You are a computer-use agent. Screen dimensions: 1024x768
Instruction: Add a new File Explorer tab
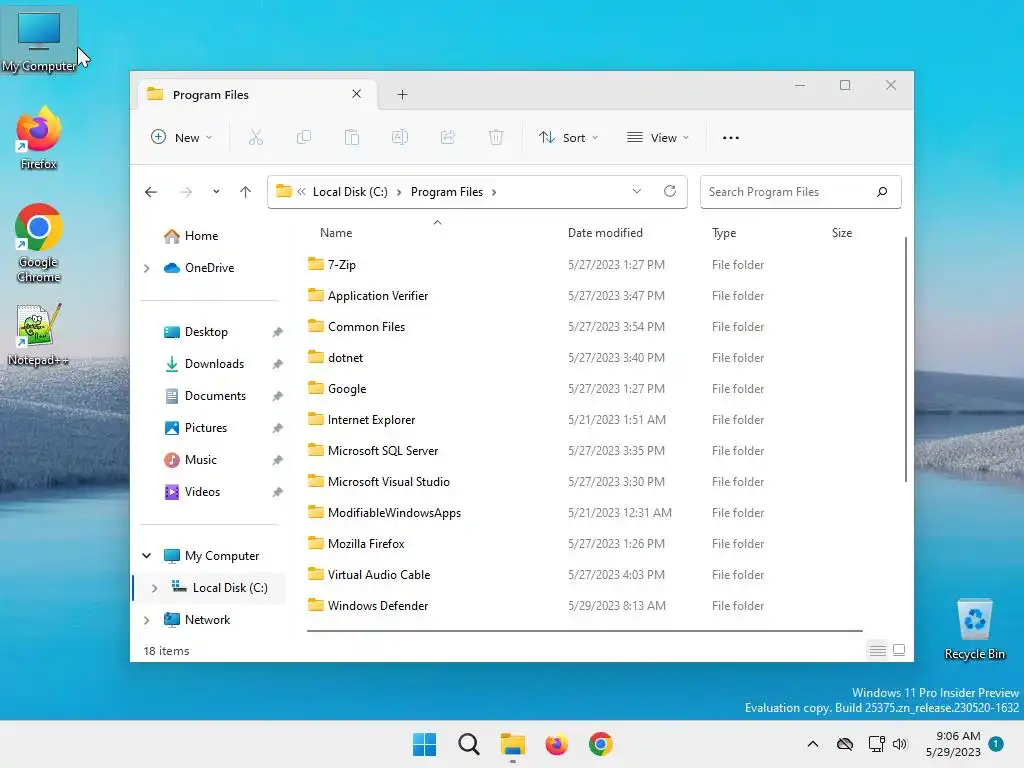click(x=402, y=95)
